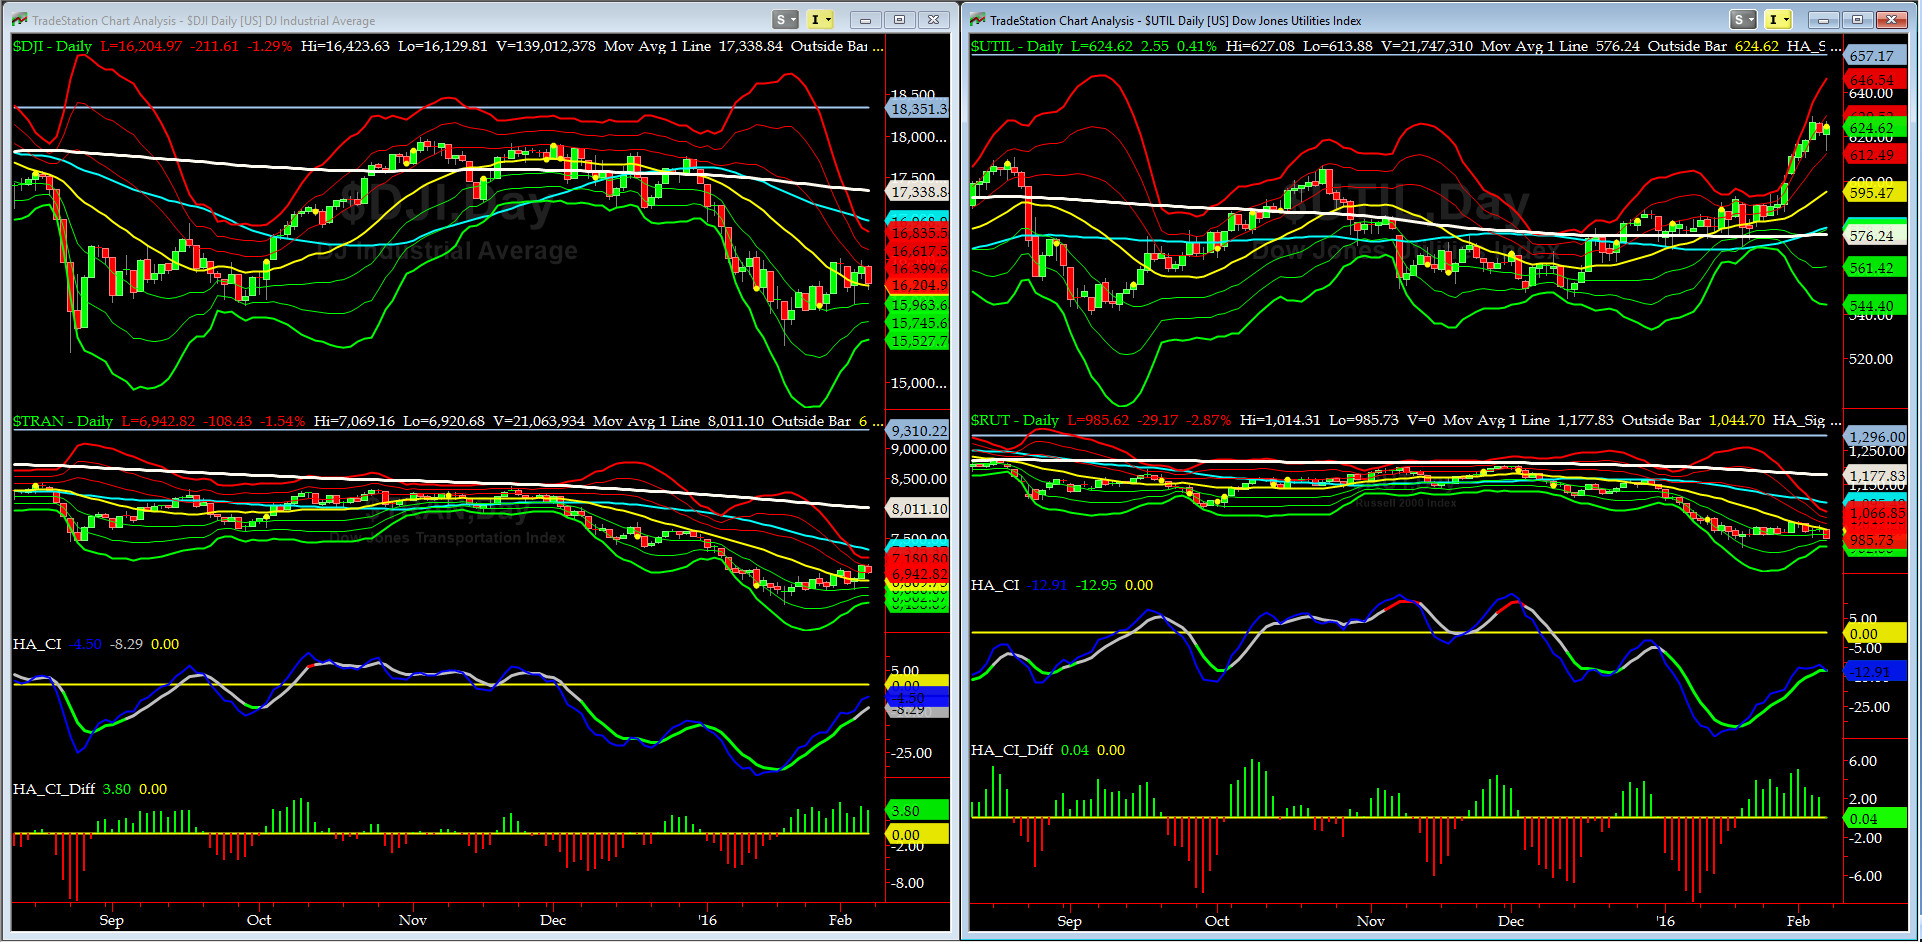The width and height of the screenshot is (1922, 942).
Task: Maximize the $UTIL chart window
Action: [x=1857, y=20]
